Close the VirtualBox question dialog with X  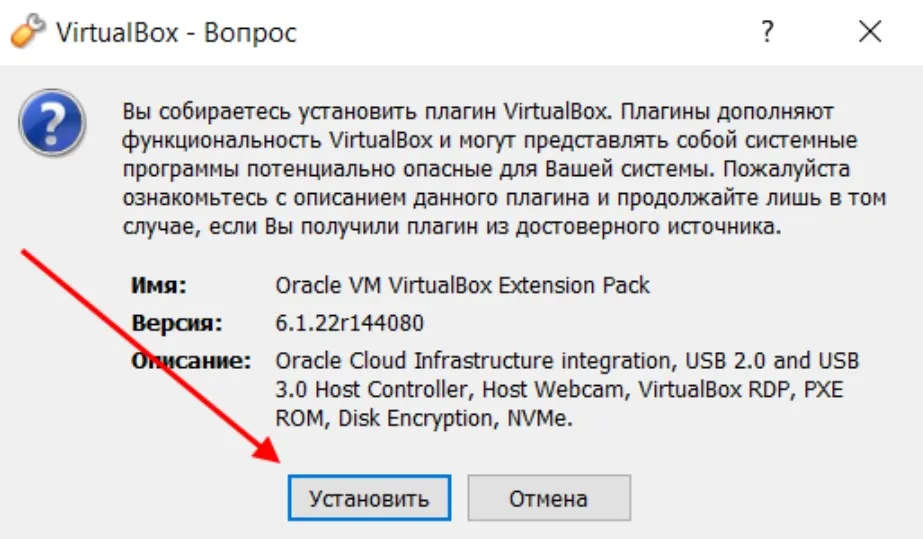[870, 32]
